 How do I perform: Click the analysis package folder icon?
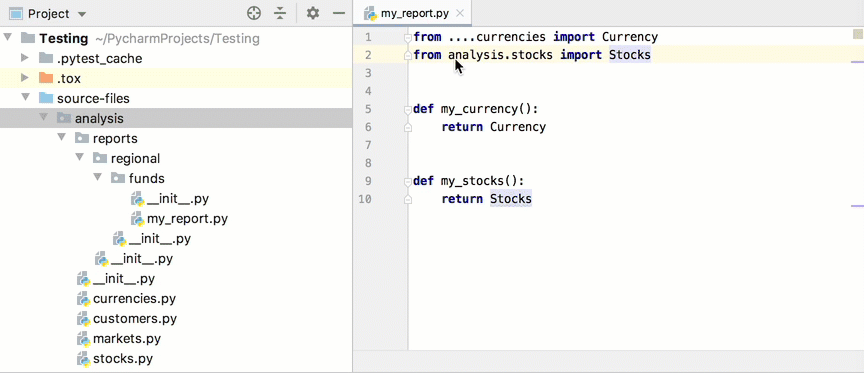pyautogui.click(x=64, y=118)
